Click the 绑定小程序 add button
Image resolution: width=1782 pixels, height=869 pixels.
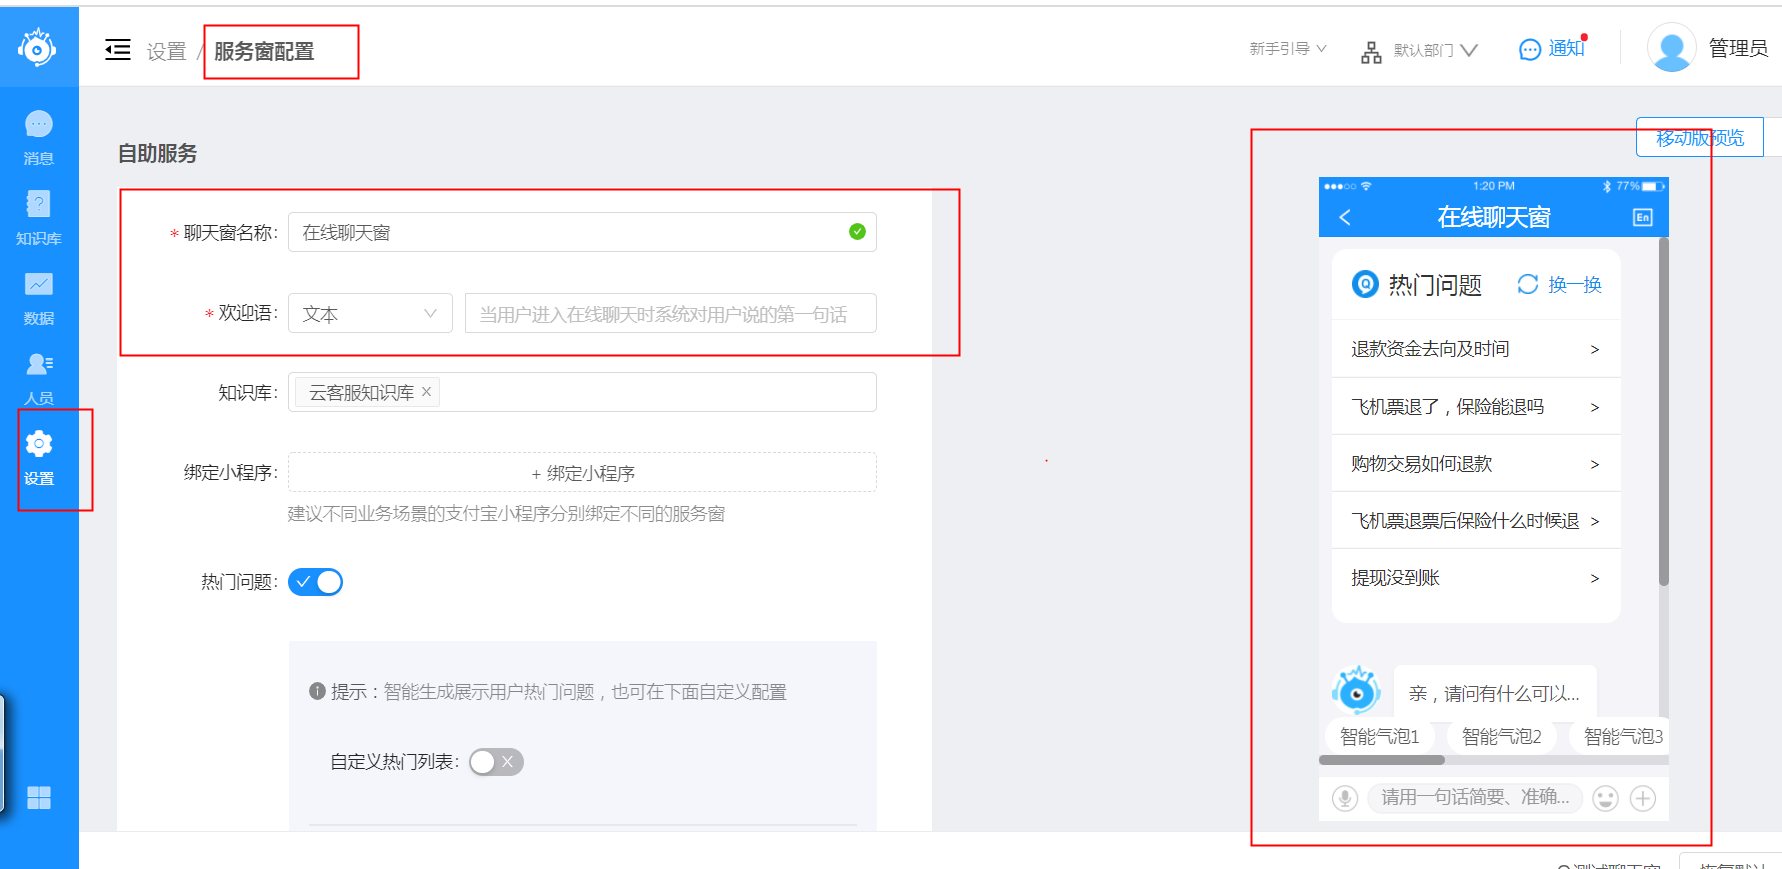(x=582, y=472)
